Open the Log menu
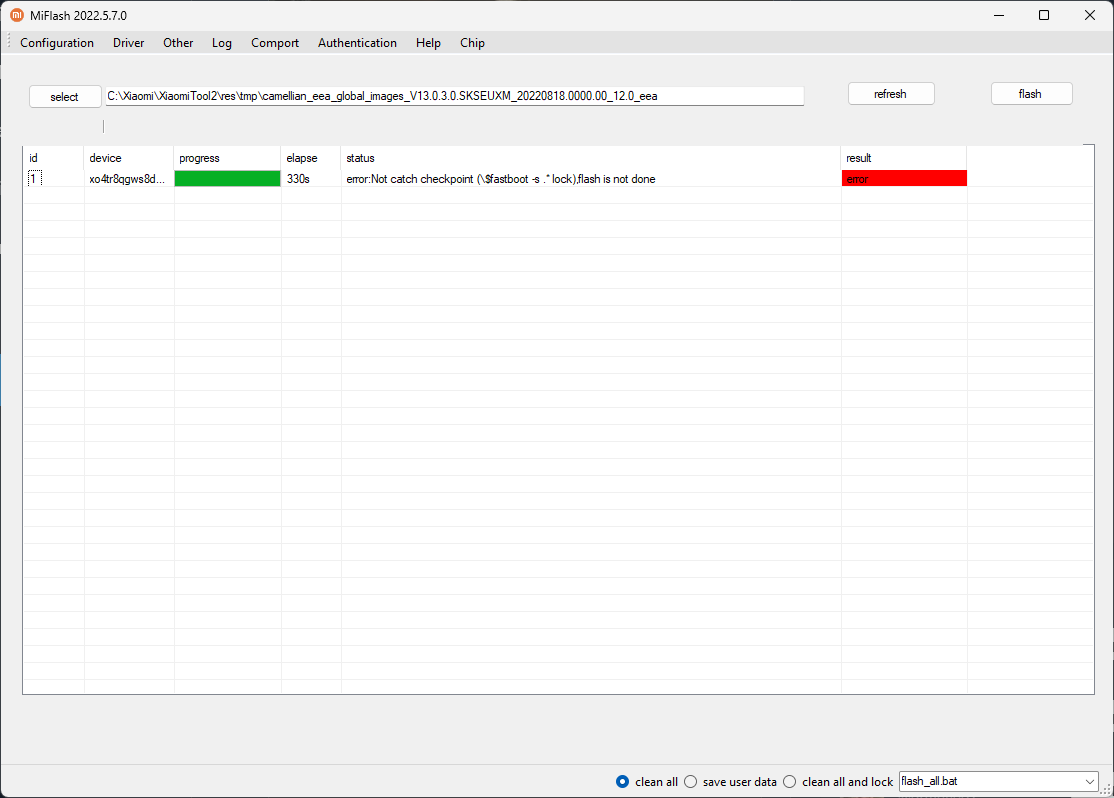1114x798 pixels. [x=222, y=43]
